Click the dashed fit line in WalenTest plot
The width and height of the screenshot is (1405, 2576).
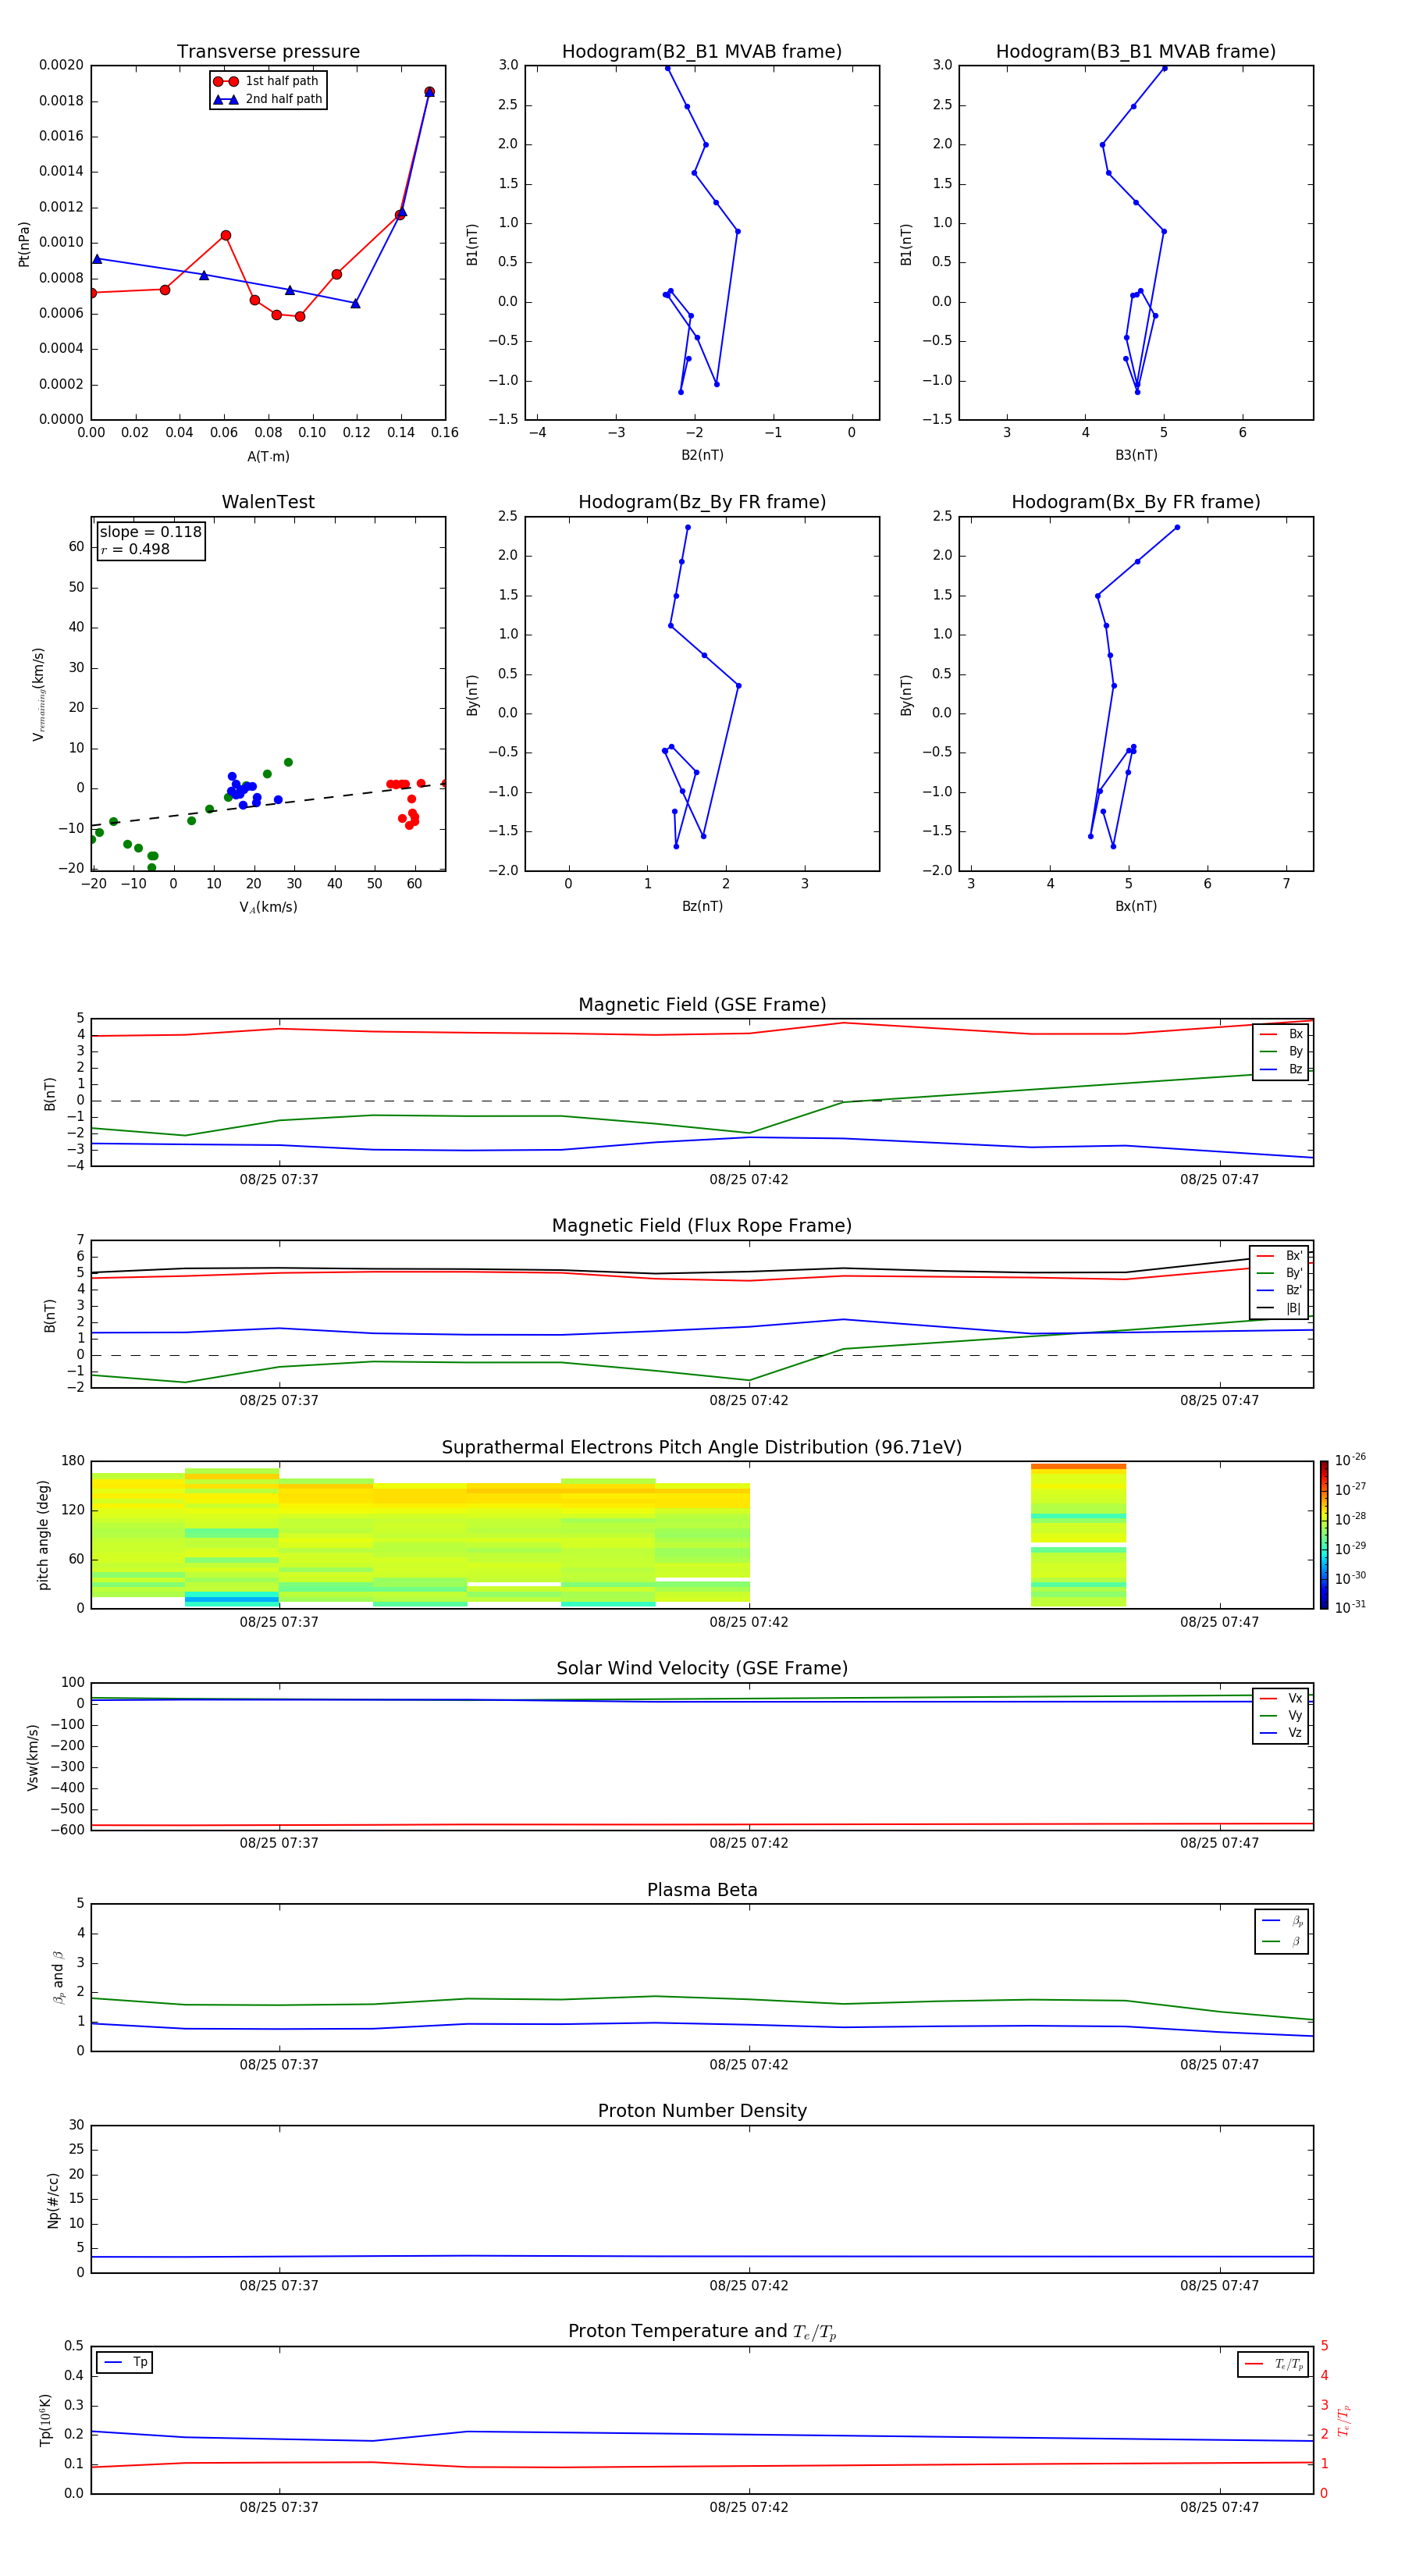click(268, 805)
